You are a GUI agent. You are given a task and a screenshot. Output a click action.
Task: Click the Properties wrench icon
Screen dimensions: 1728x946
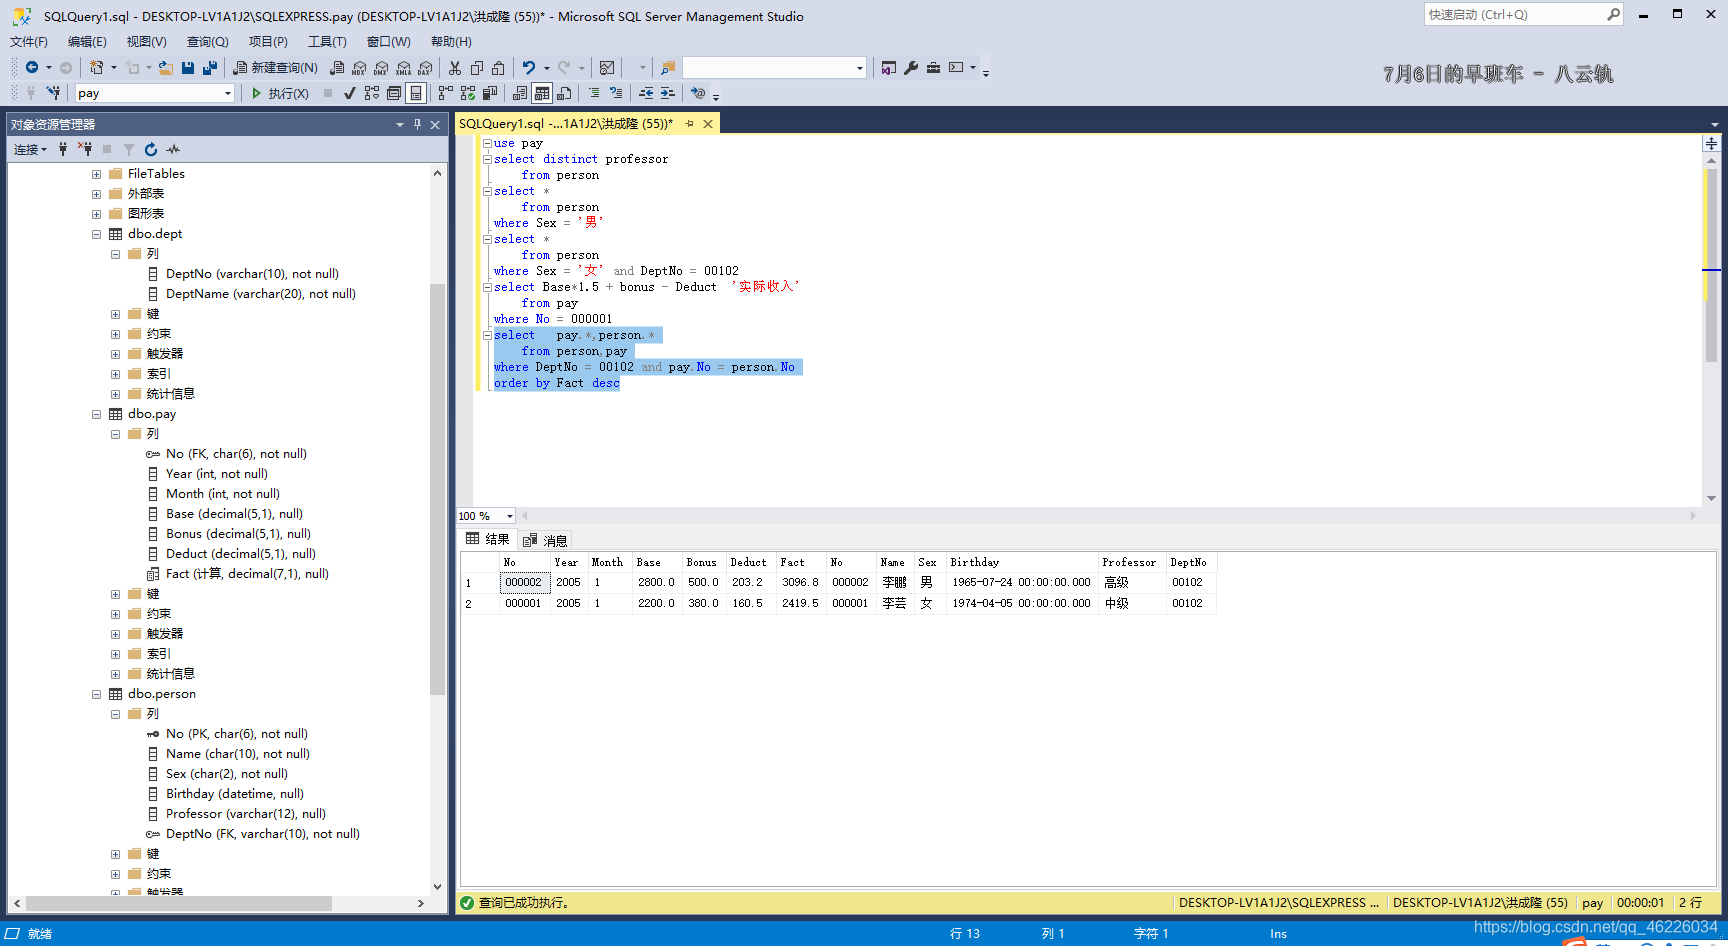click(x=911, y=67)
